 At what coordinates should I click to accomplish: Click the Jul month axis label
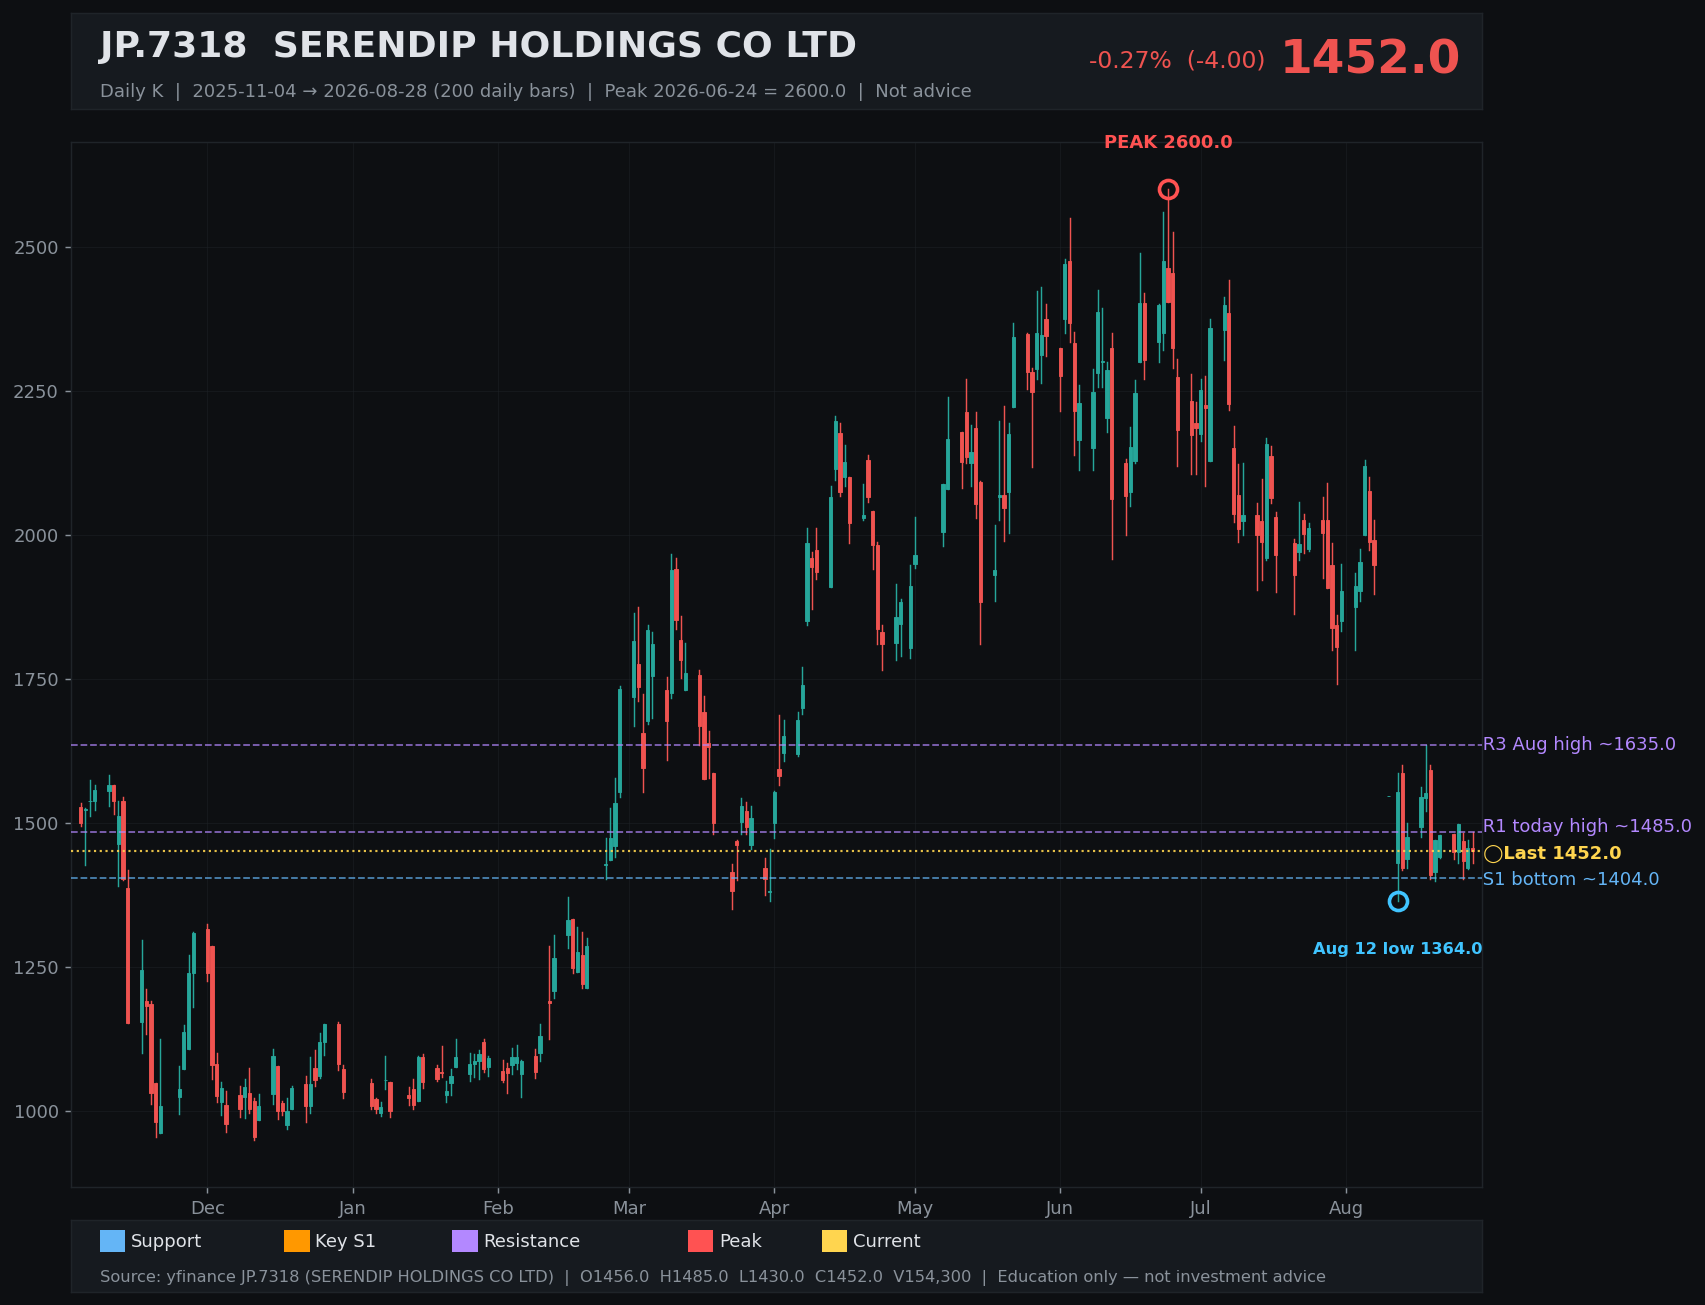pyautogui.click(x=1200, y=1208)
